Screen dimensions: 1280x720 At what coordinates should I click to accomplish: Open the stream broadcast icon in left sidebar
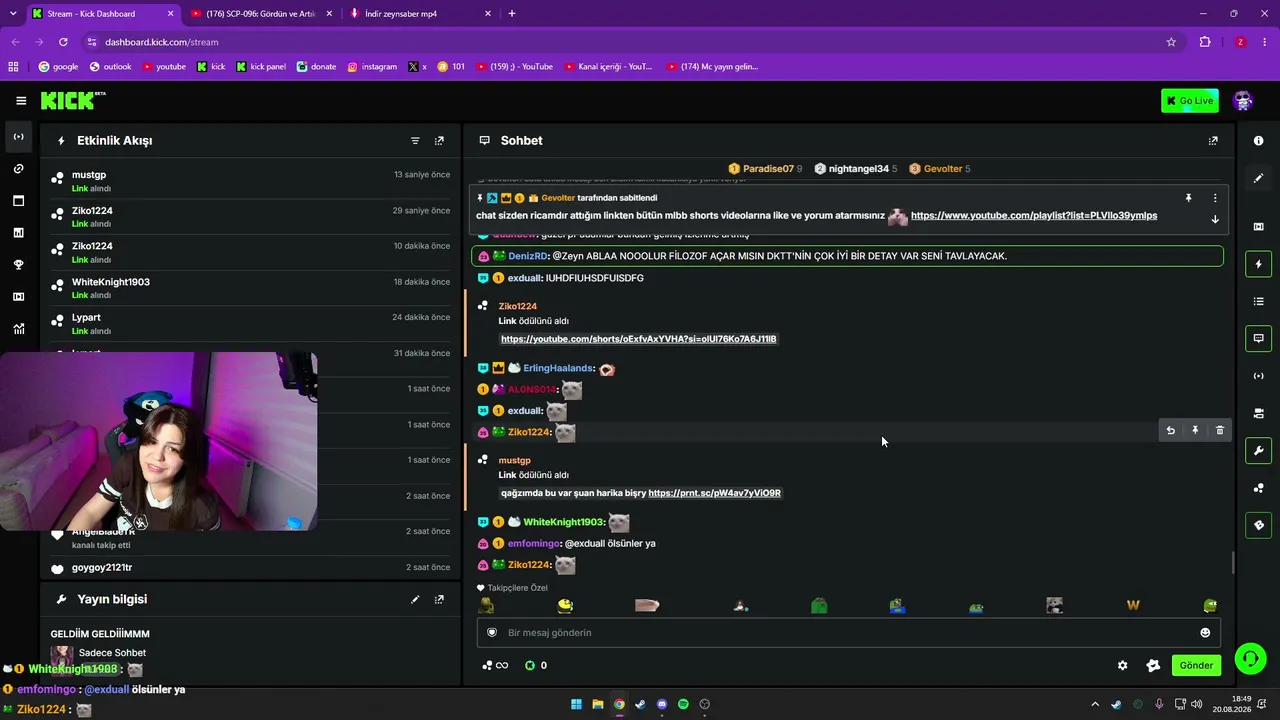(18, 137)
